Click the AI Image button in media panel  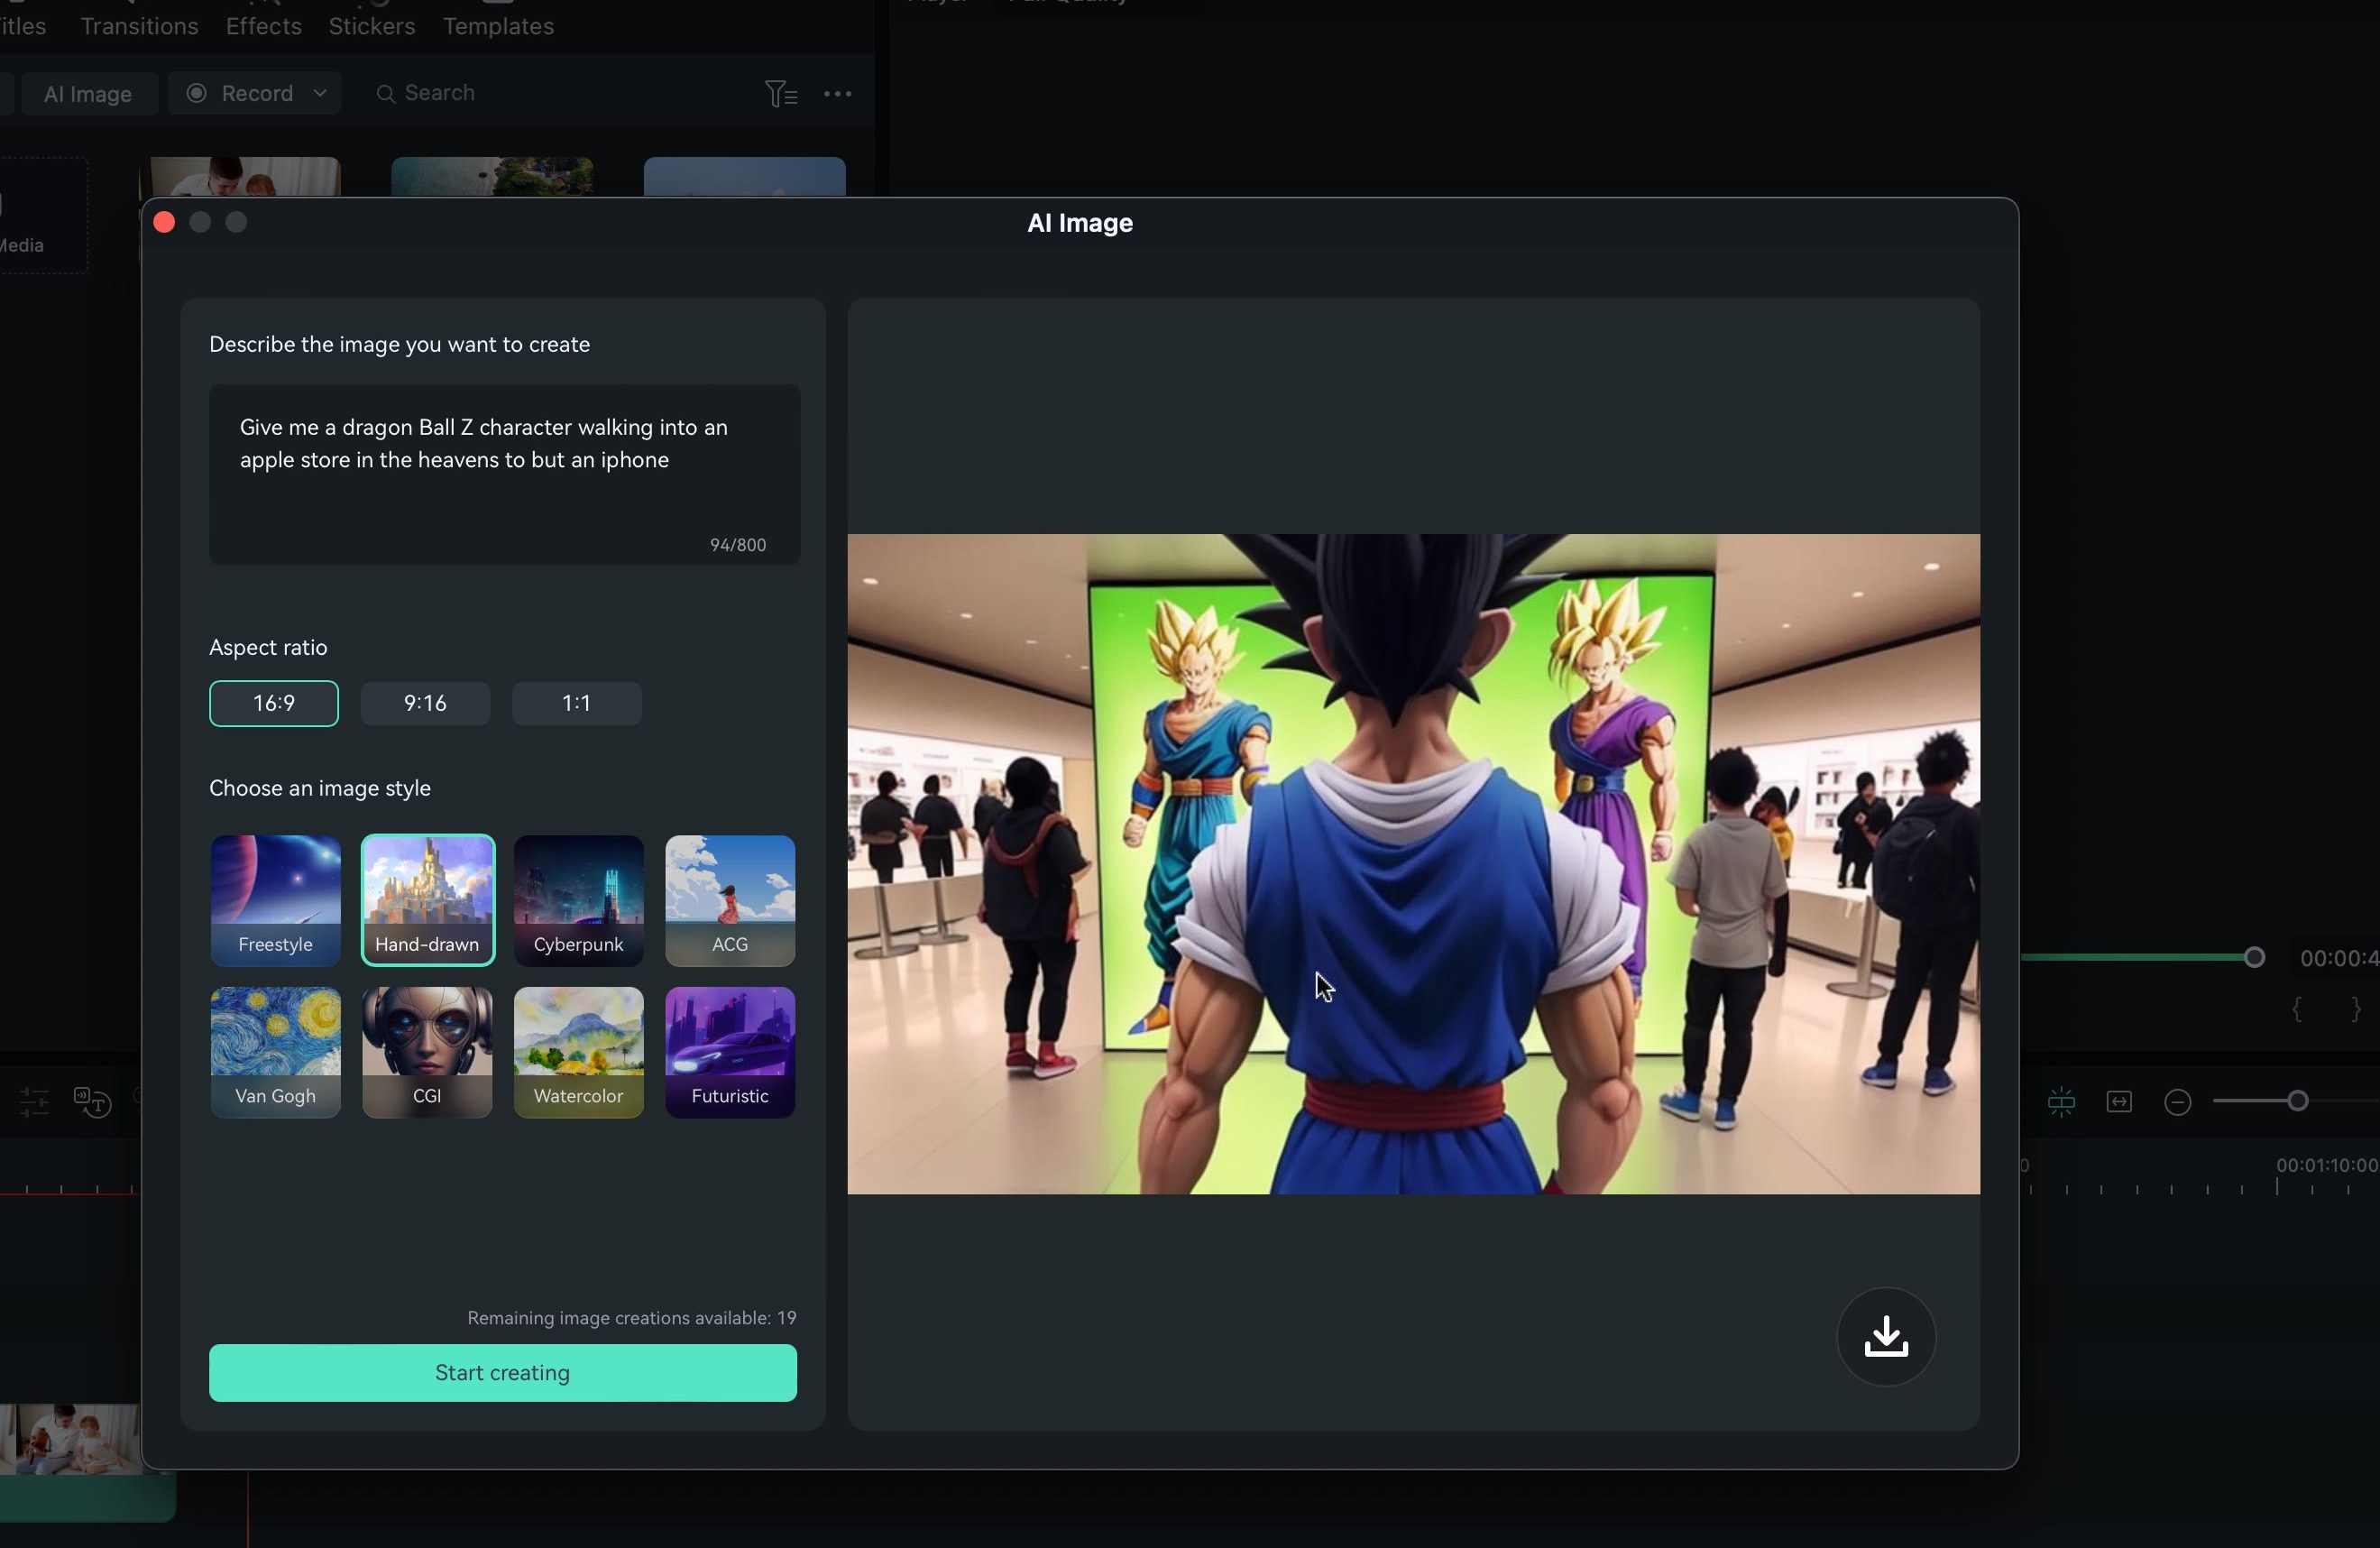point(88,94)
